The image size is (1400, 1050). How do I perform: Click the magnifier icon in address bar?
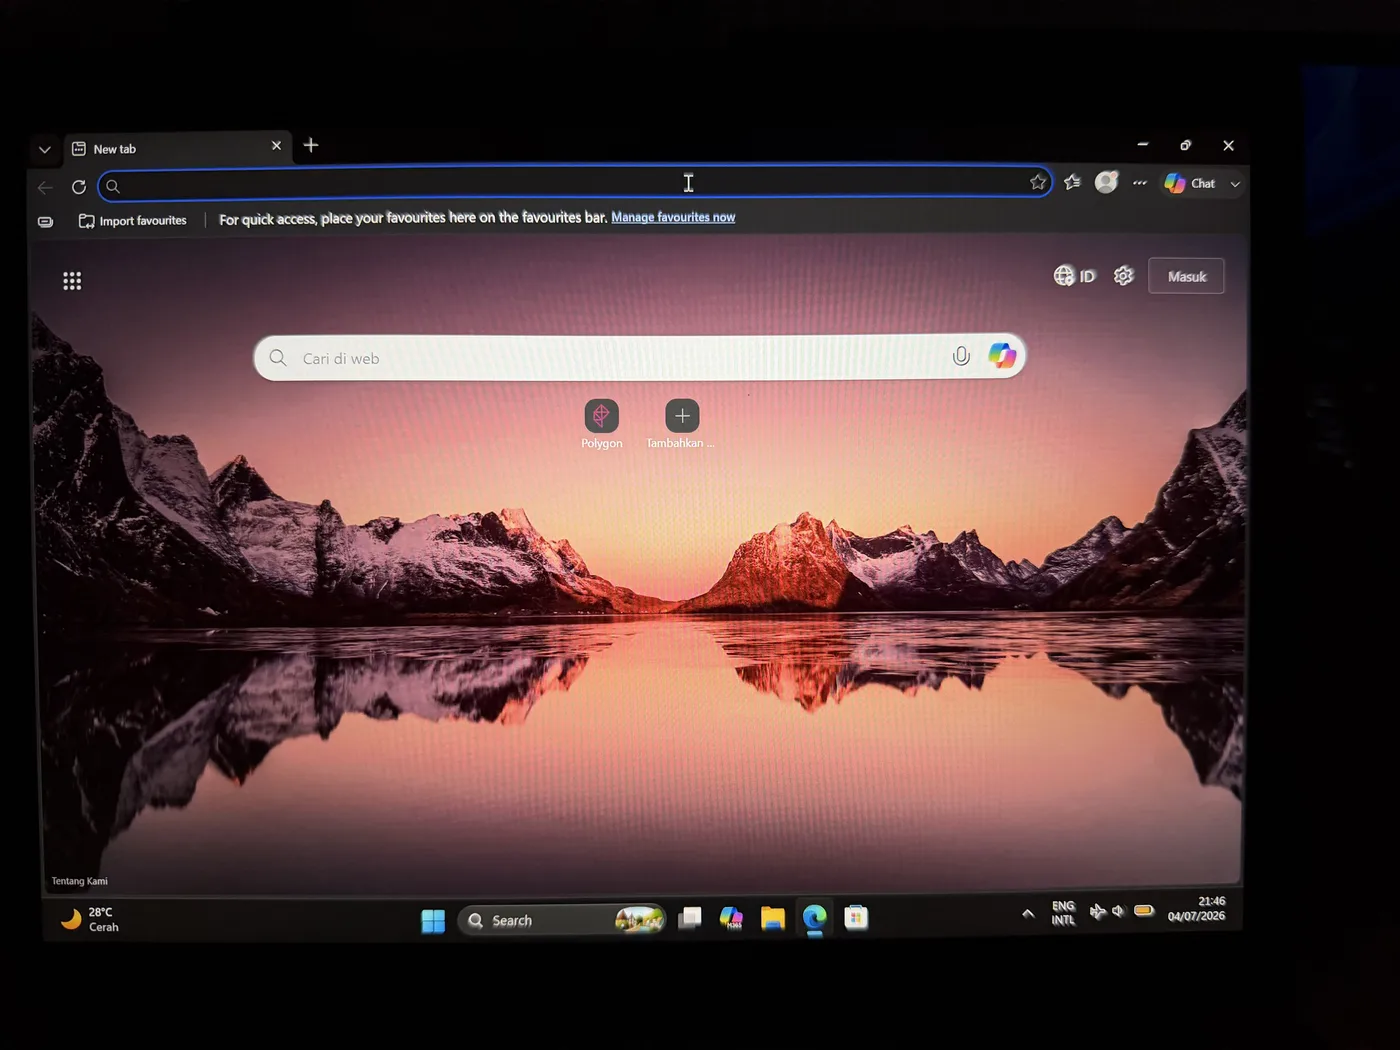tap(113, 187)
